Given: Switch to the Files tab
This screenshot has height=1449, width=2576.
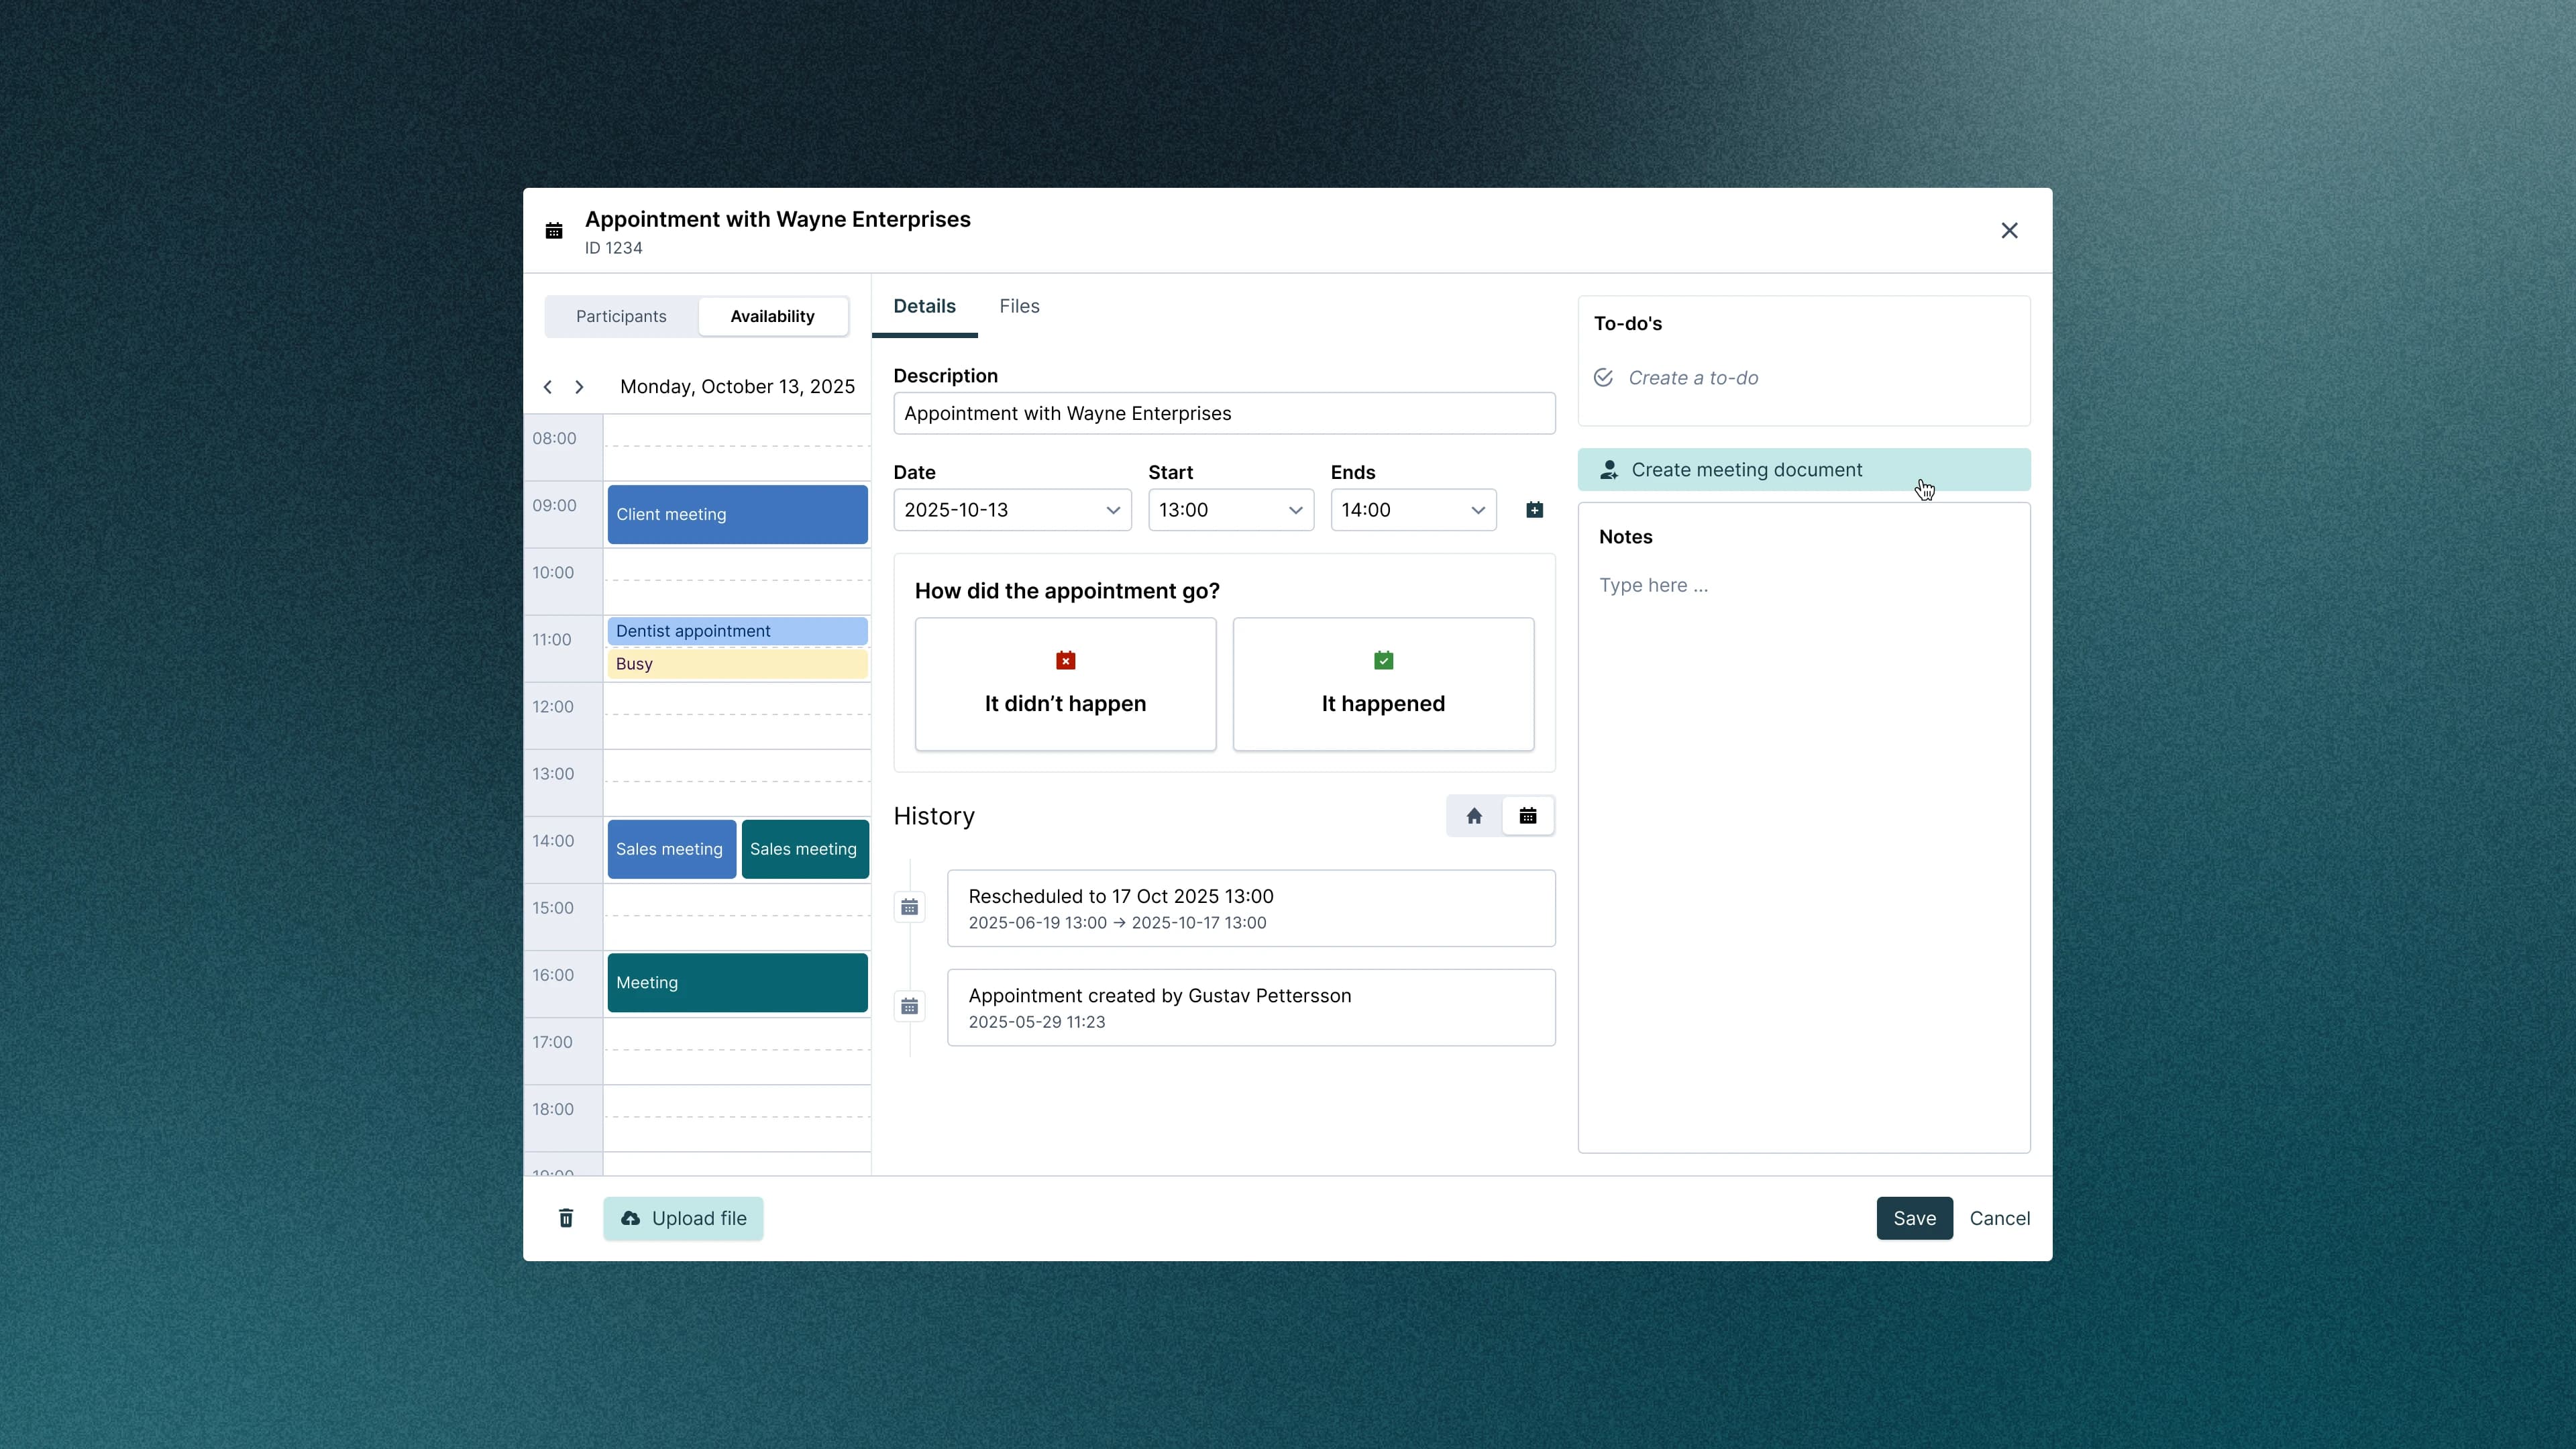Looking at the screenshot, I should (x=1019, y=306).
